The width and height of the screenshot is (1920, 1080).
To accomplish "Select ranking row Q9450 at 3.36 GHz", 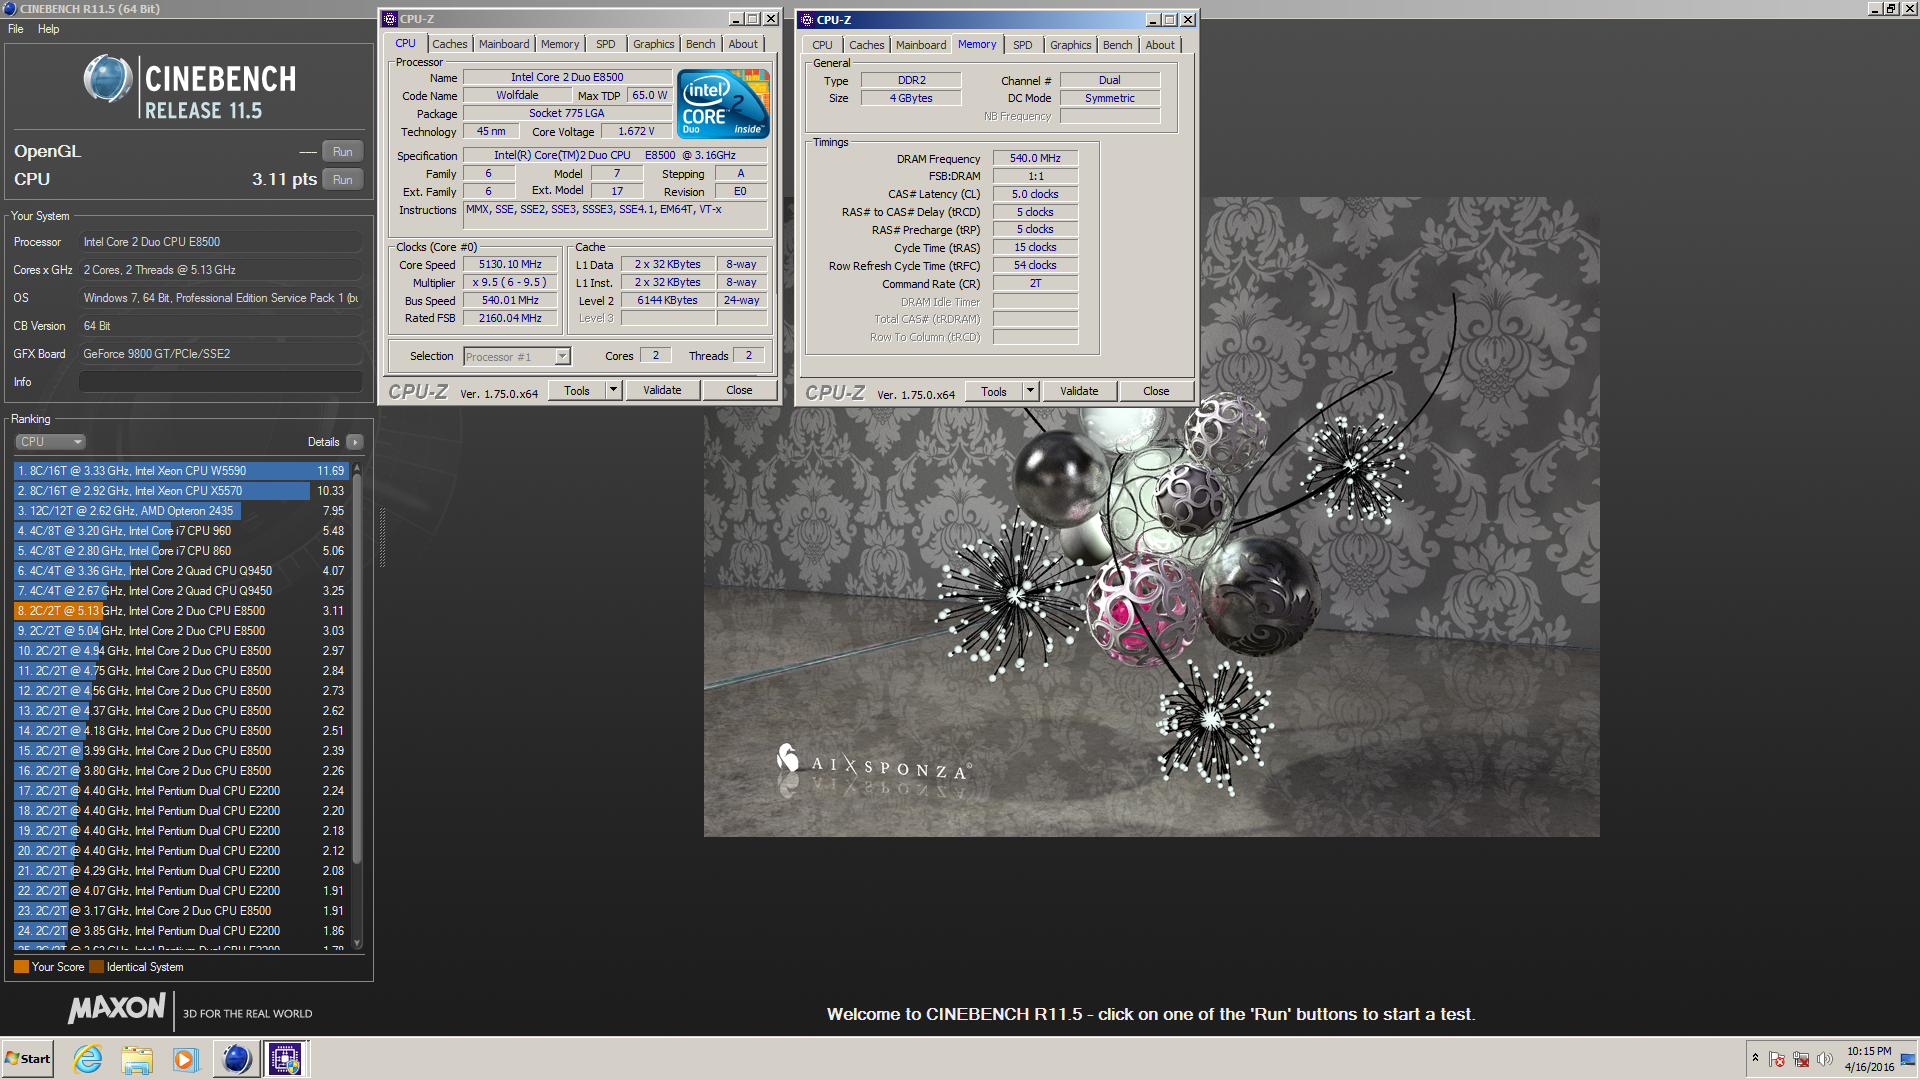I will [180, 571].
